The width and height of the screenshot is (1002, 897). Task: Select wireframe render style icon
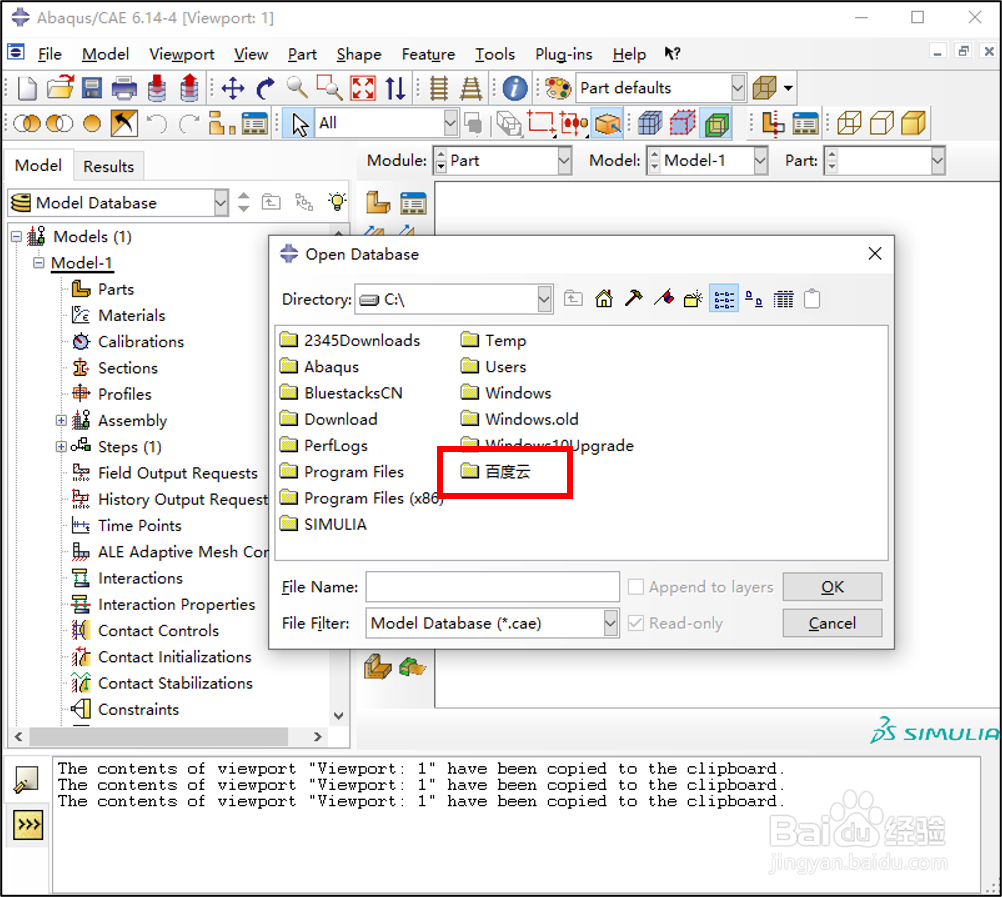tap(849, 123)
